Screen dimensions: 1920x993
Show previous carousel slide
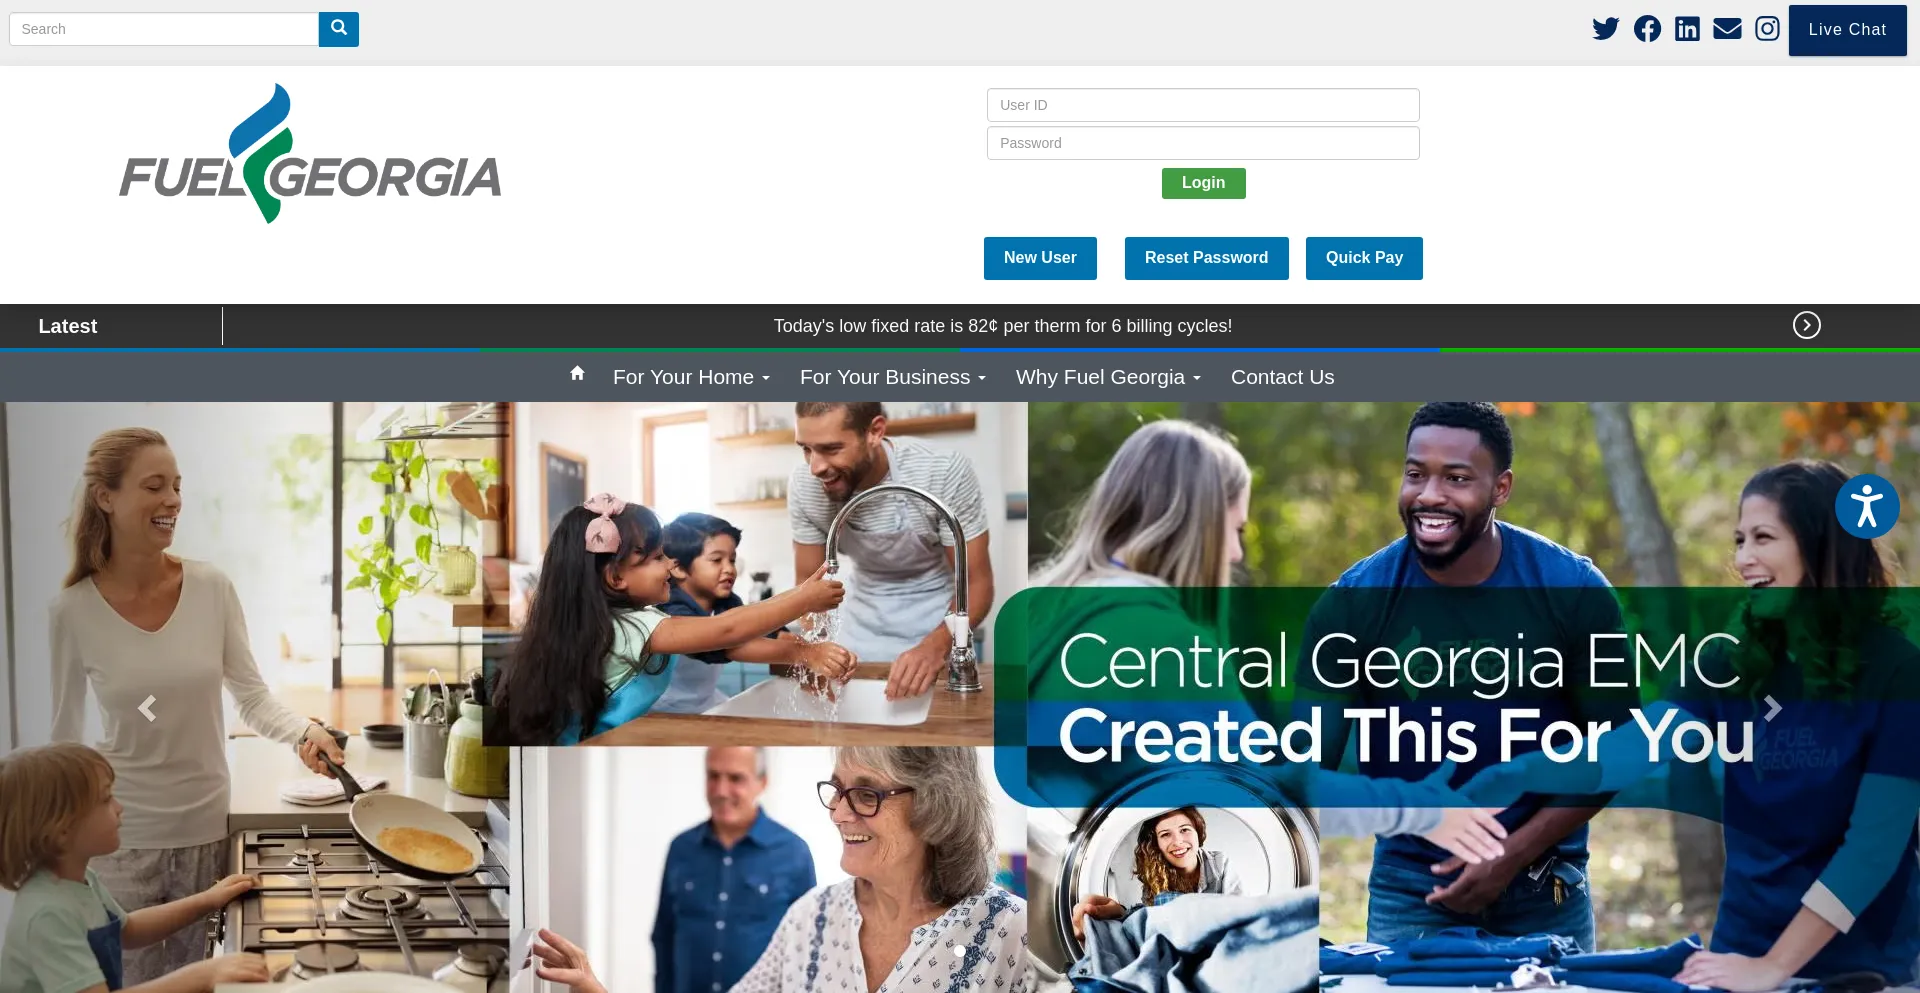pyautogui.click(x=147, y=708)
